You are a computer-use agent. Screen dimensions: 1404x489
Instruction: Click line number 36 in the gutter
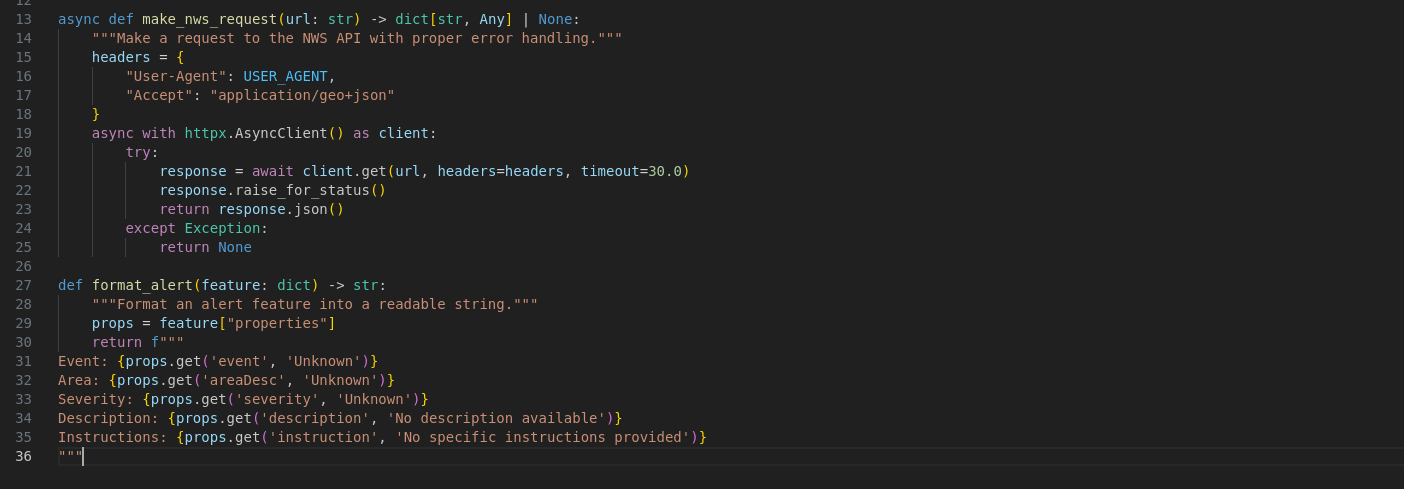[23, 456]
